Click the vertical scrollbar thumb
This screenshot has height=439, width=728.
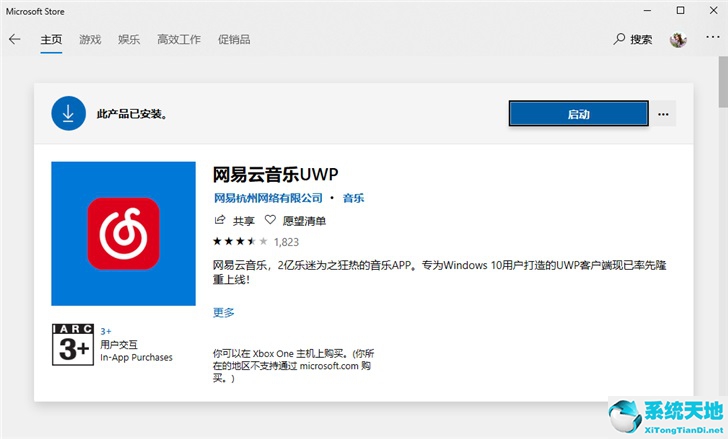point(723,83)
